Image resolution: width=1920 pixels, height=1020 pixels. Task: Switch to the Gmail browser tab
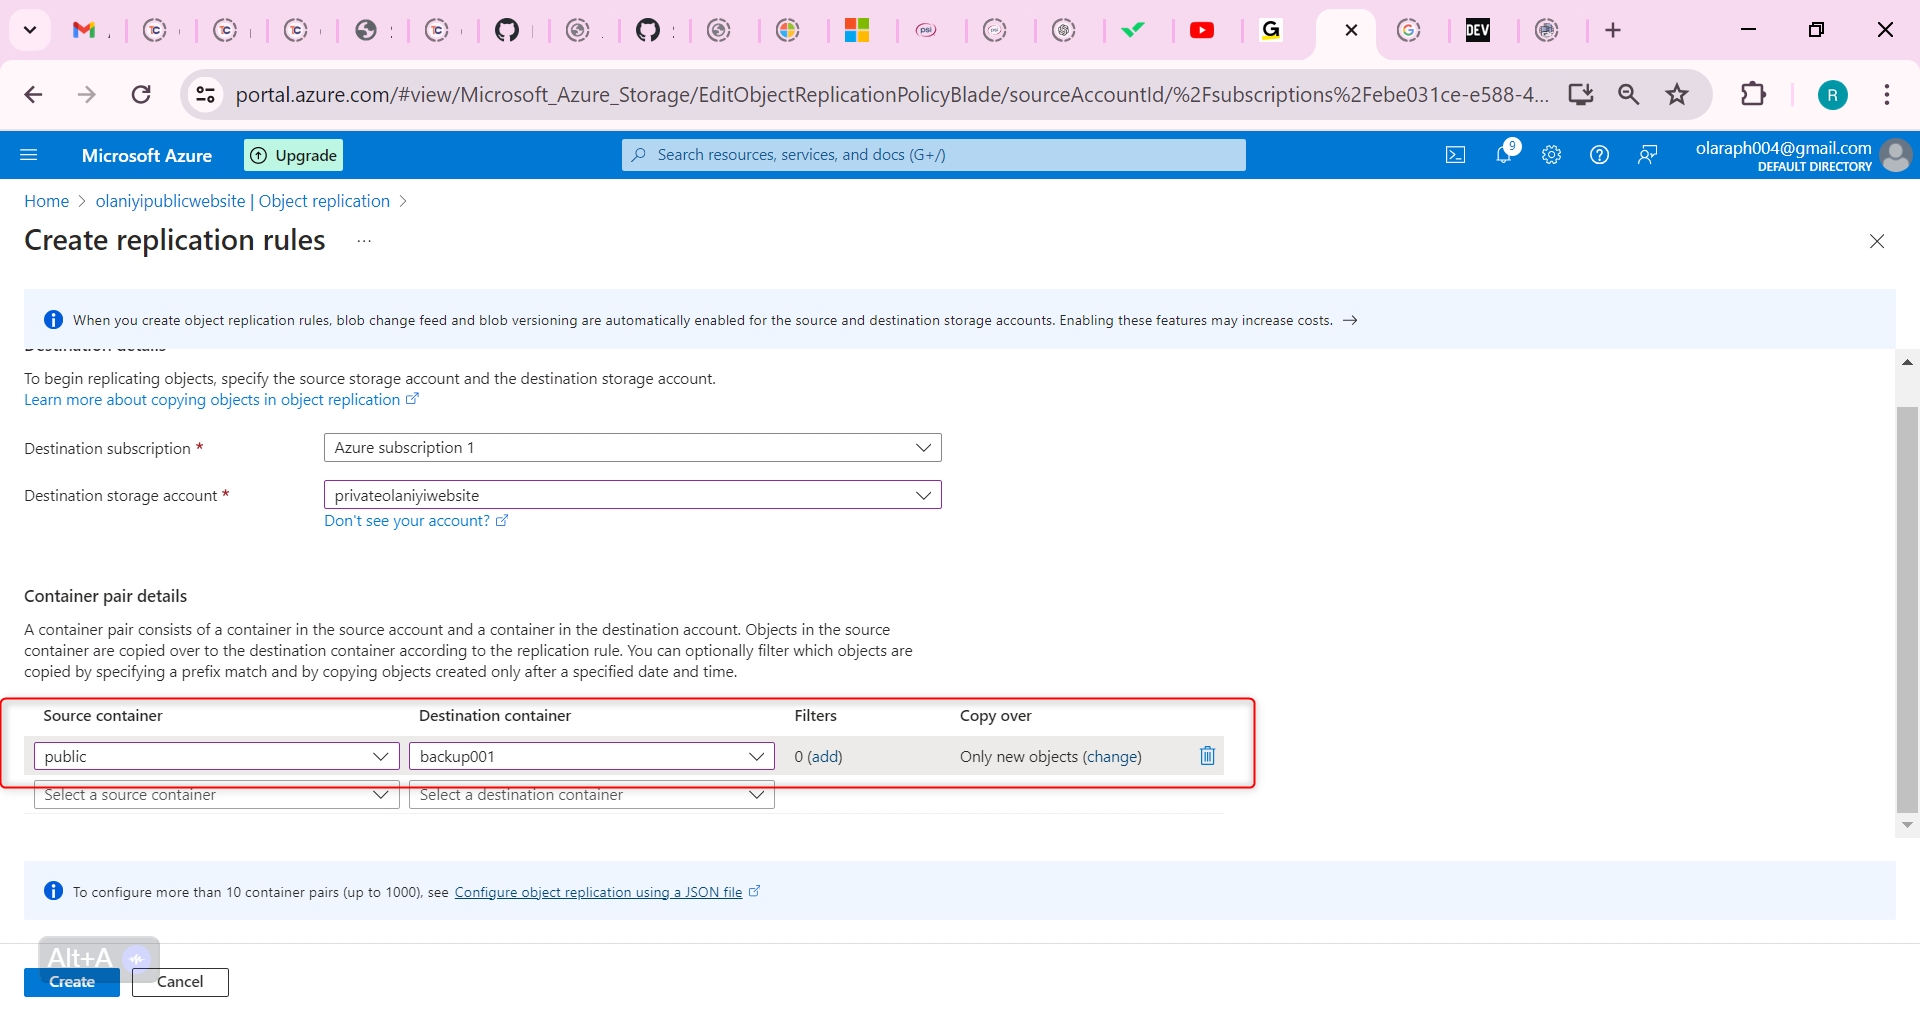tap(84, 30)
